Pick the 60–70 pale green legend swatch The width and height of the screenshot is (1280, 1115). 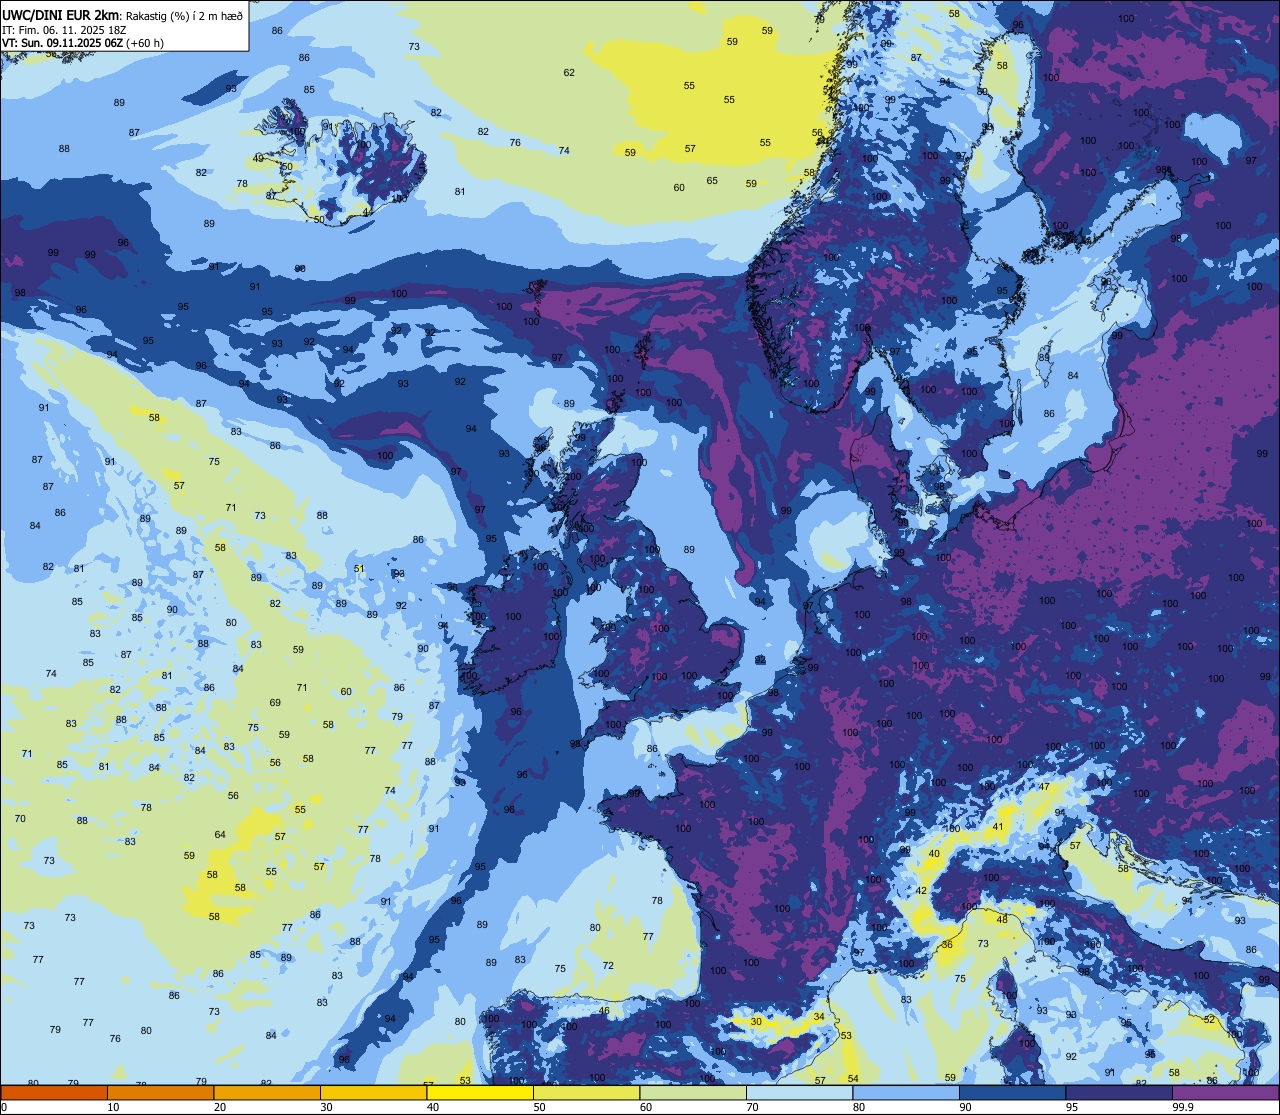coord(693,1092)
